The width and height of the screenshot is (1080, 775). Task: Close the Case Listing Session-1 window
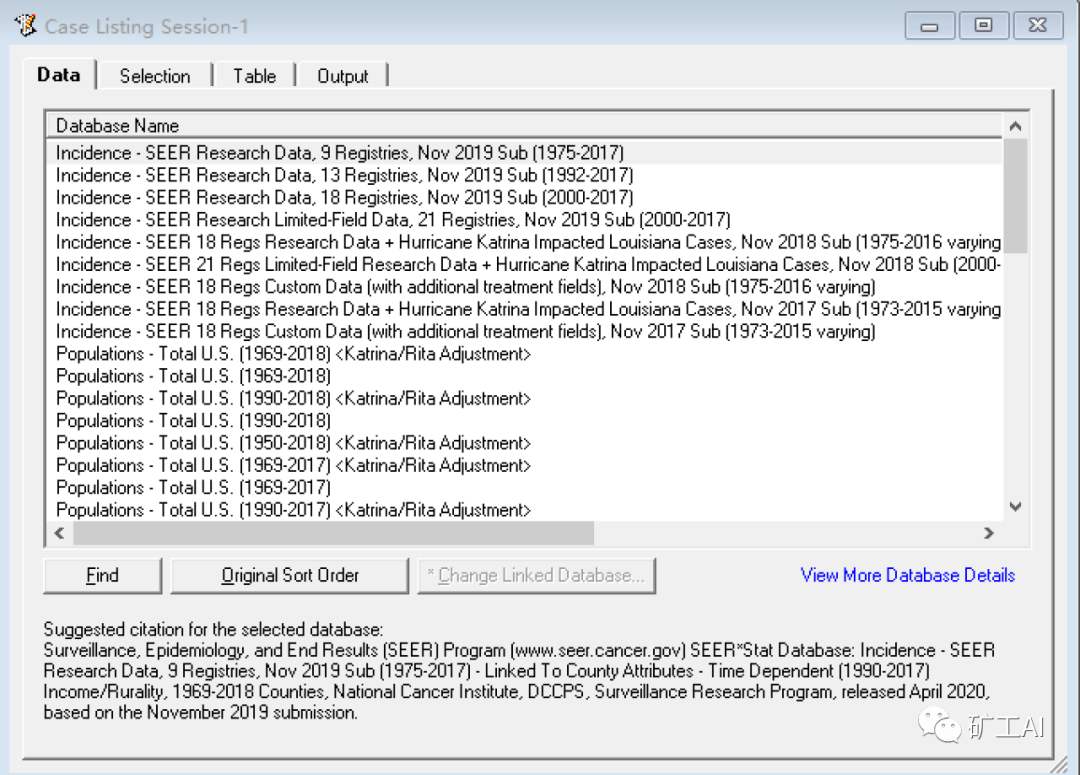(1037, 26)
